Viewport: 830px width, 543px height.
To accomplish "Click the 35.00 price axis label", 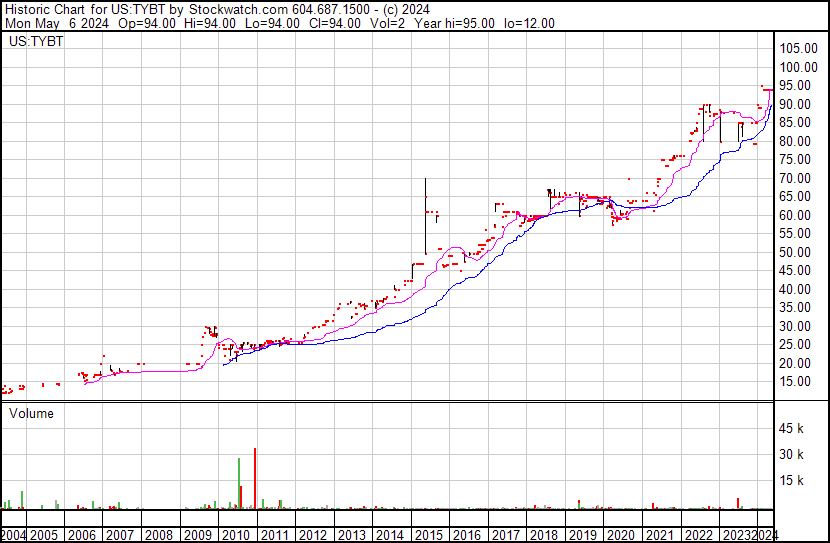I will pos(795,308).
